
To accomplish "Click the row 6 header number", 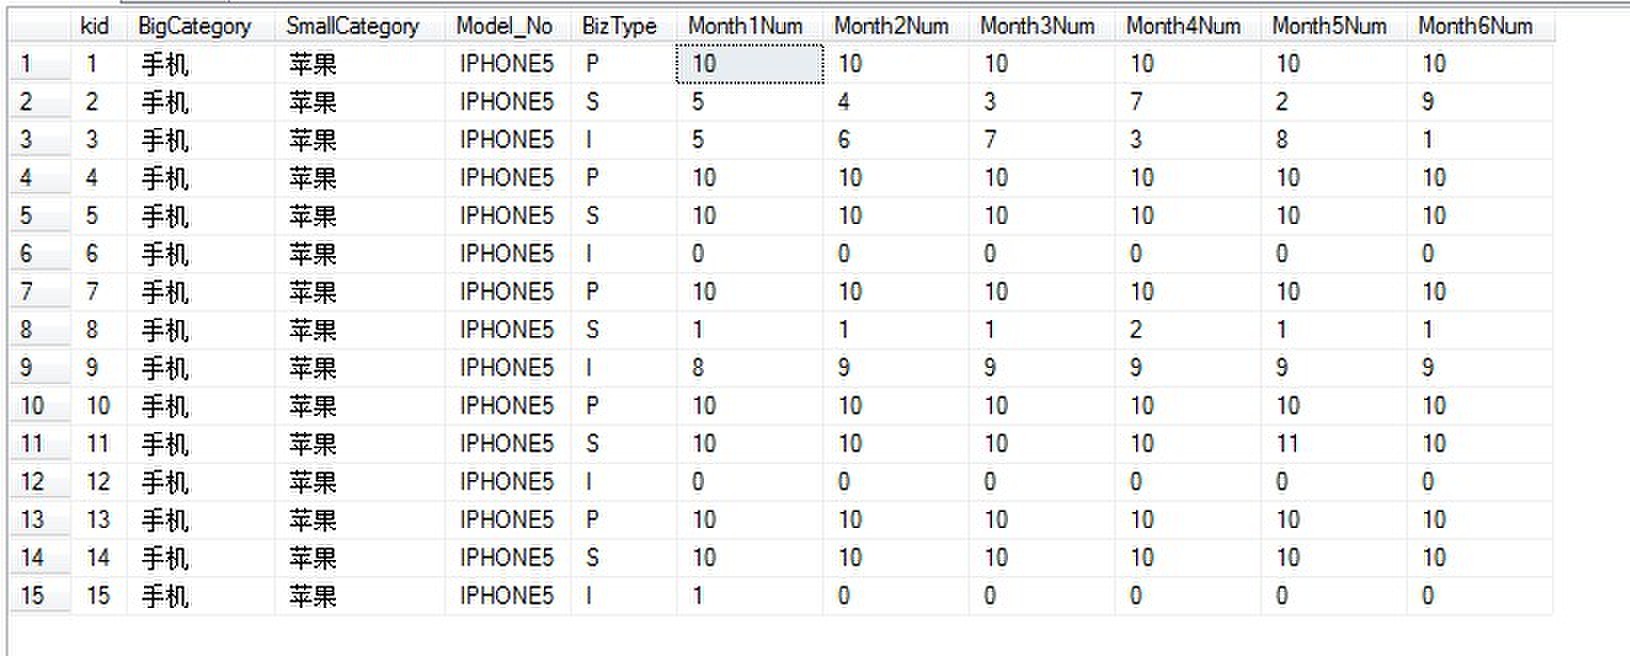I will pyautogui.click(x=27, y=254).
